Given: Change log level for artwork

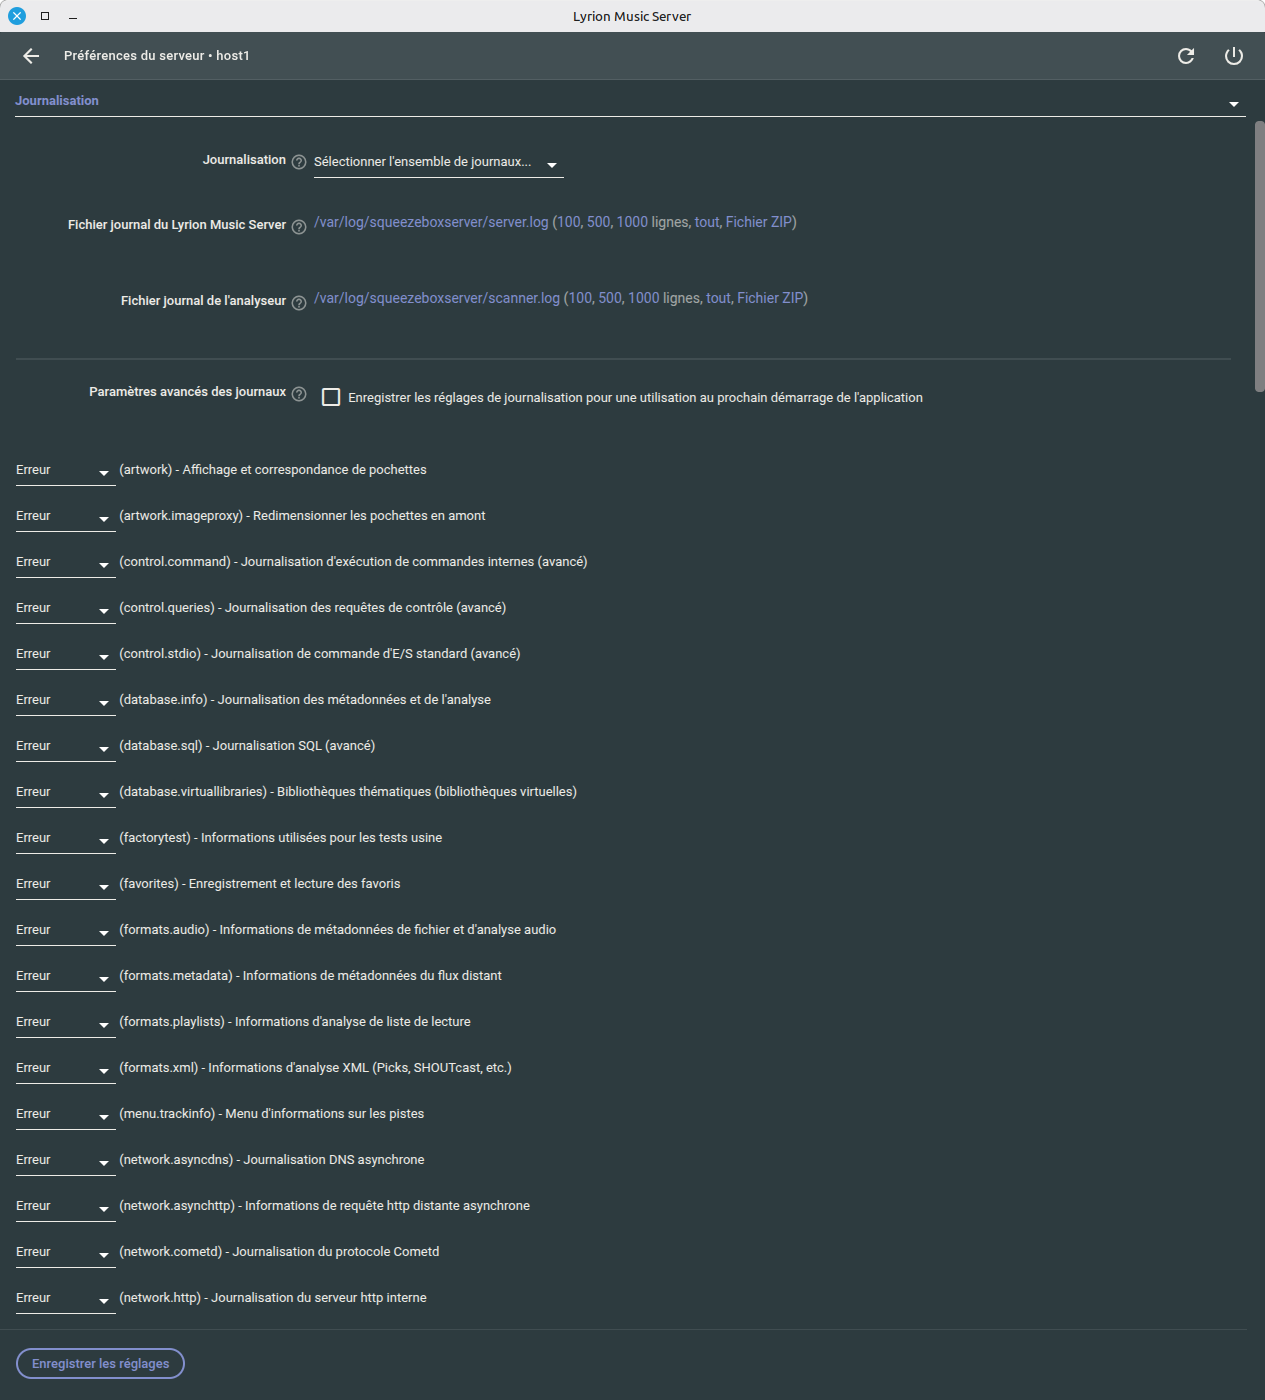Looking at the screenshot, I should tap(66, 471).
